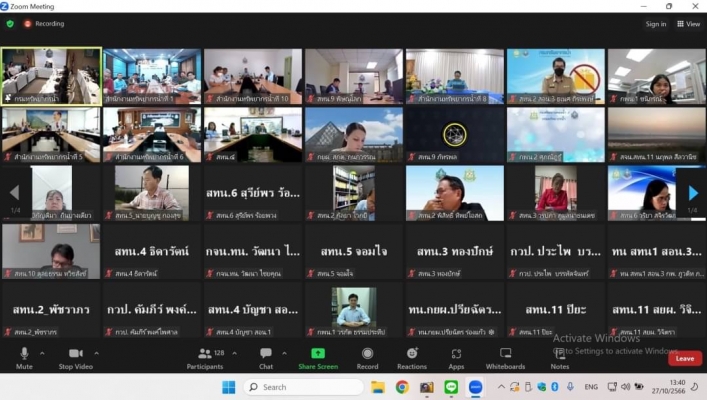Select tile labeled สทน.6 สุรีย์พร
Viewport: 707px width, 400px height.
(252, 193)
